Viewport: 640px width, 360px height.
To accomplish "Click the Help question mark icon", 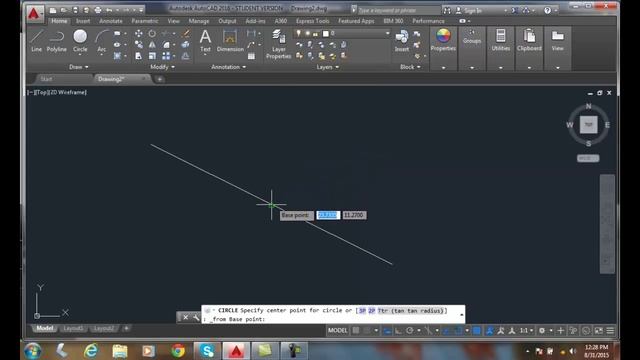I will [547, 10].
